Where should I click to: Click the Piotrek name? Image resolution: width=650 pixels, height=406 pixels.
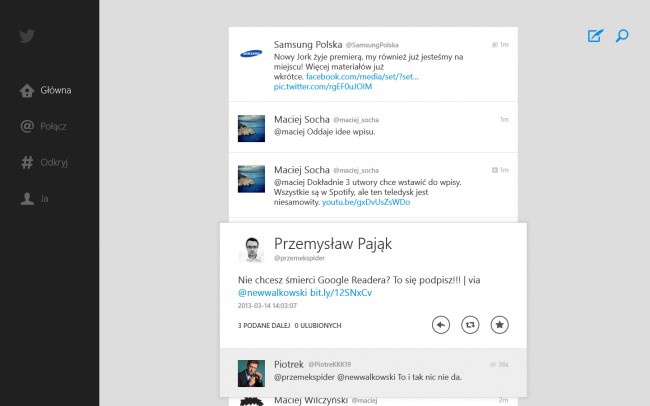(x=289, y=364)
